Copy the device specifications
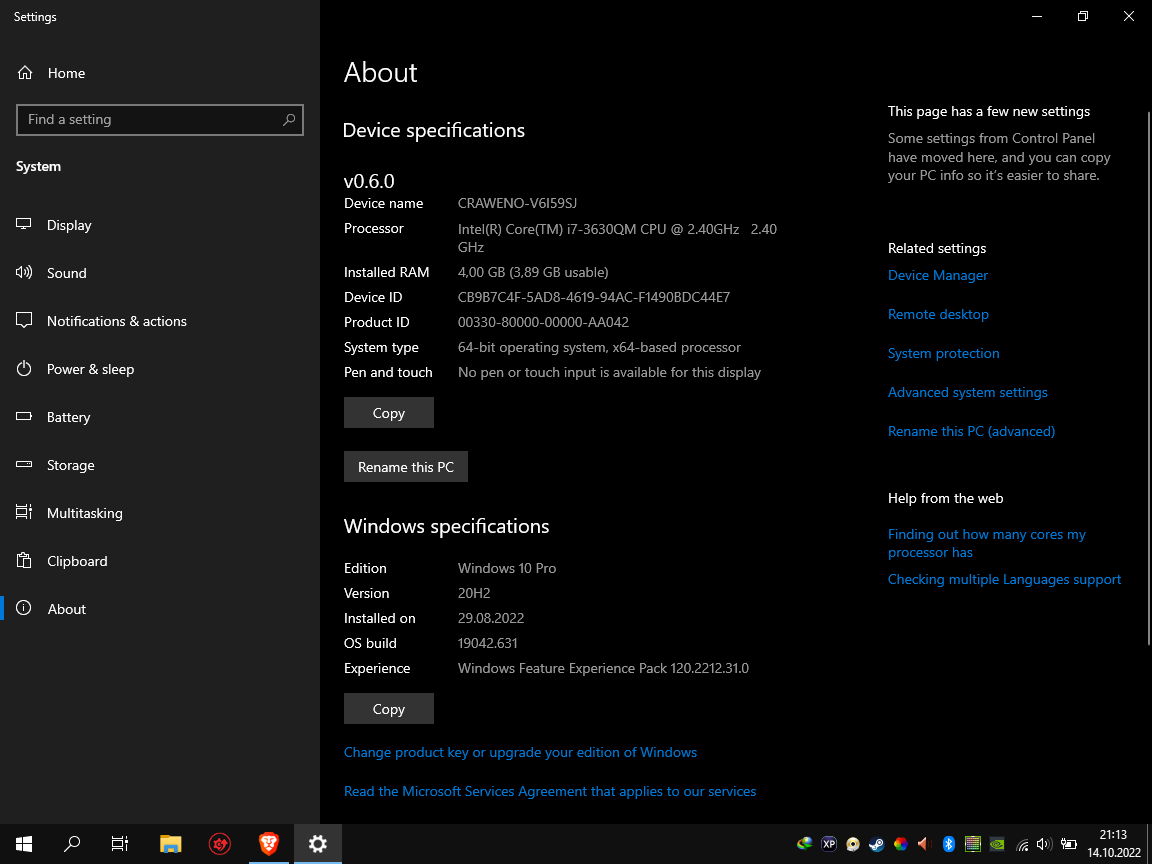Image resolution: width=1152 pixels, height=864 pixels. [389, 413]
